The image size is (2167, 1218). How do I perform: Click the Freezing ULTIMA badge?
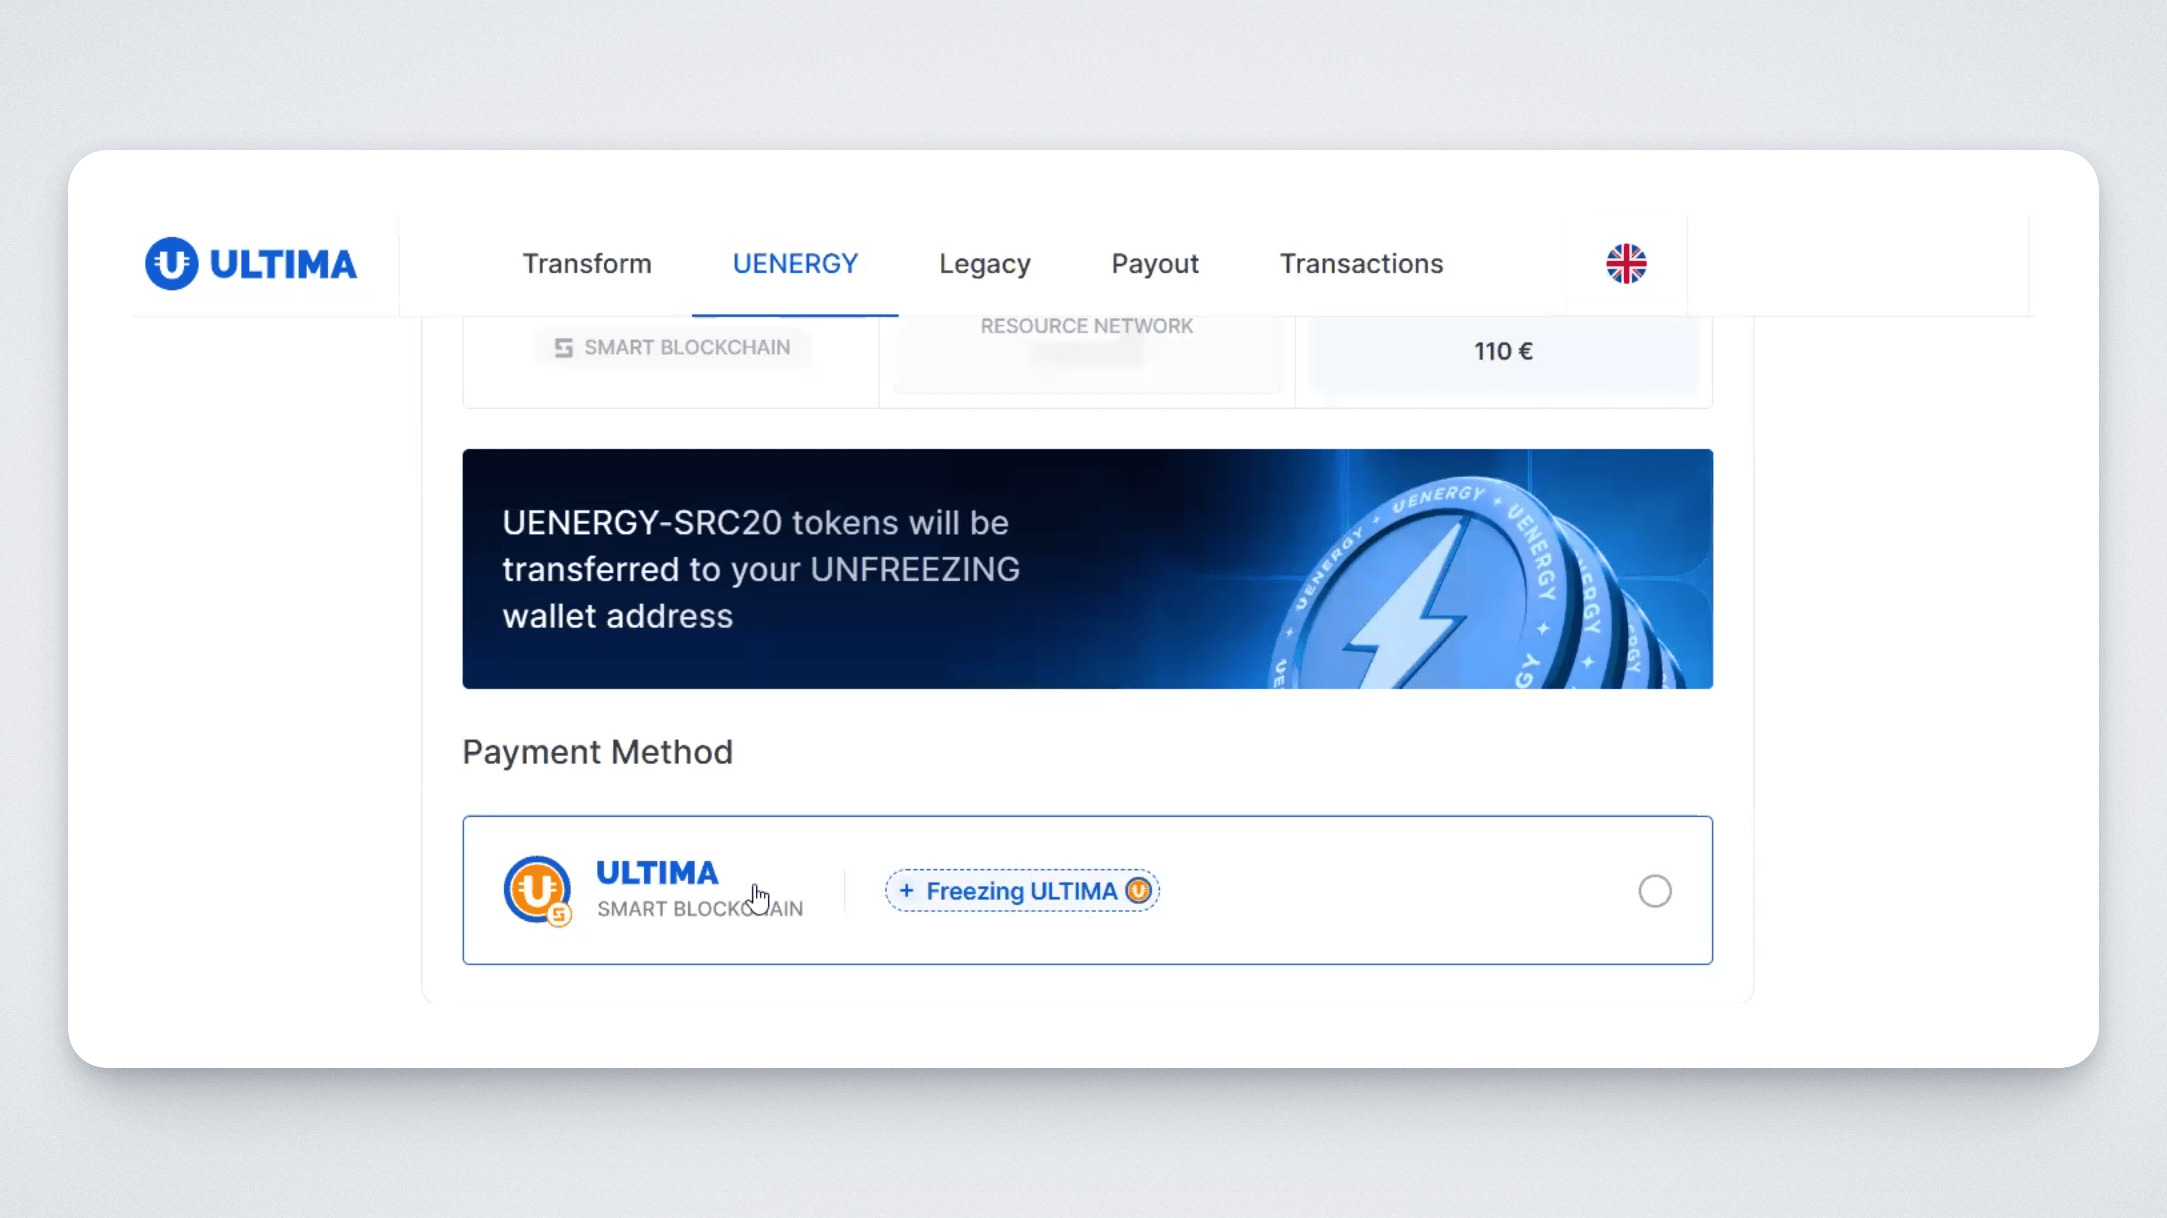click(x=1022, y=890)
